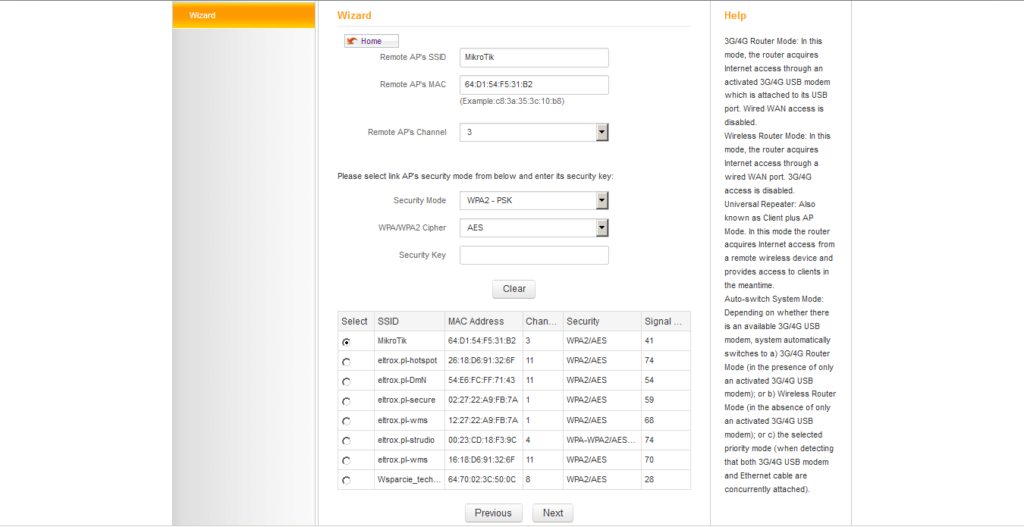
Task: Open the Remote AP's Channel dropdown
Action: 534,132
